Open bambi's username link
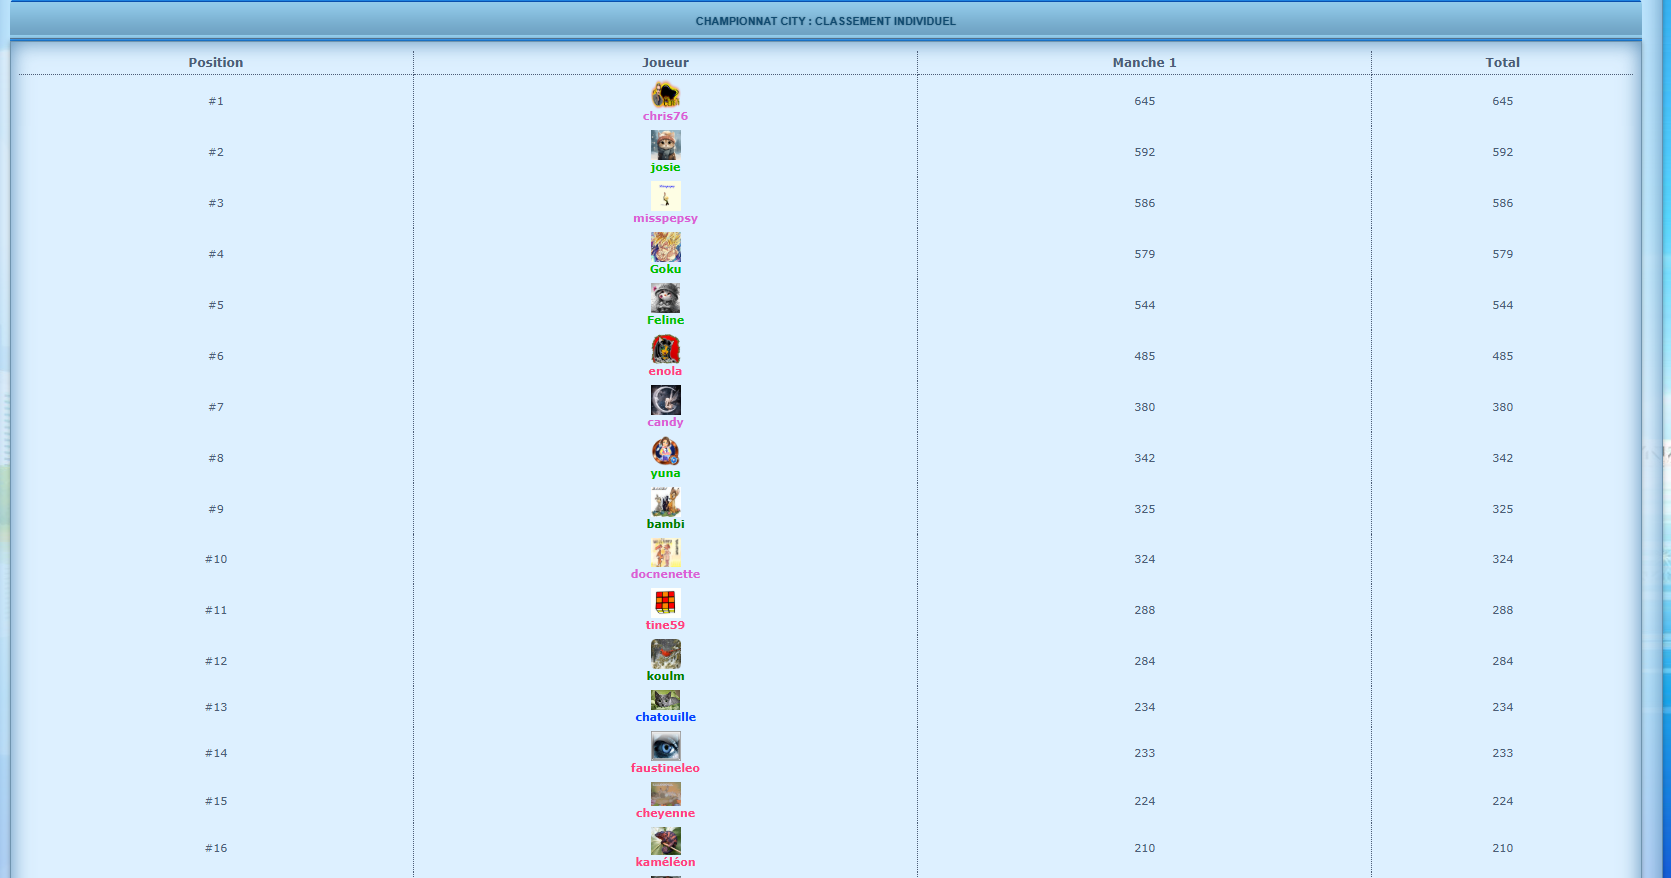 (x=665, y=524)
